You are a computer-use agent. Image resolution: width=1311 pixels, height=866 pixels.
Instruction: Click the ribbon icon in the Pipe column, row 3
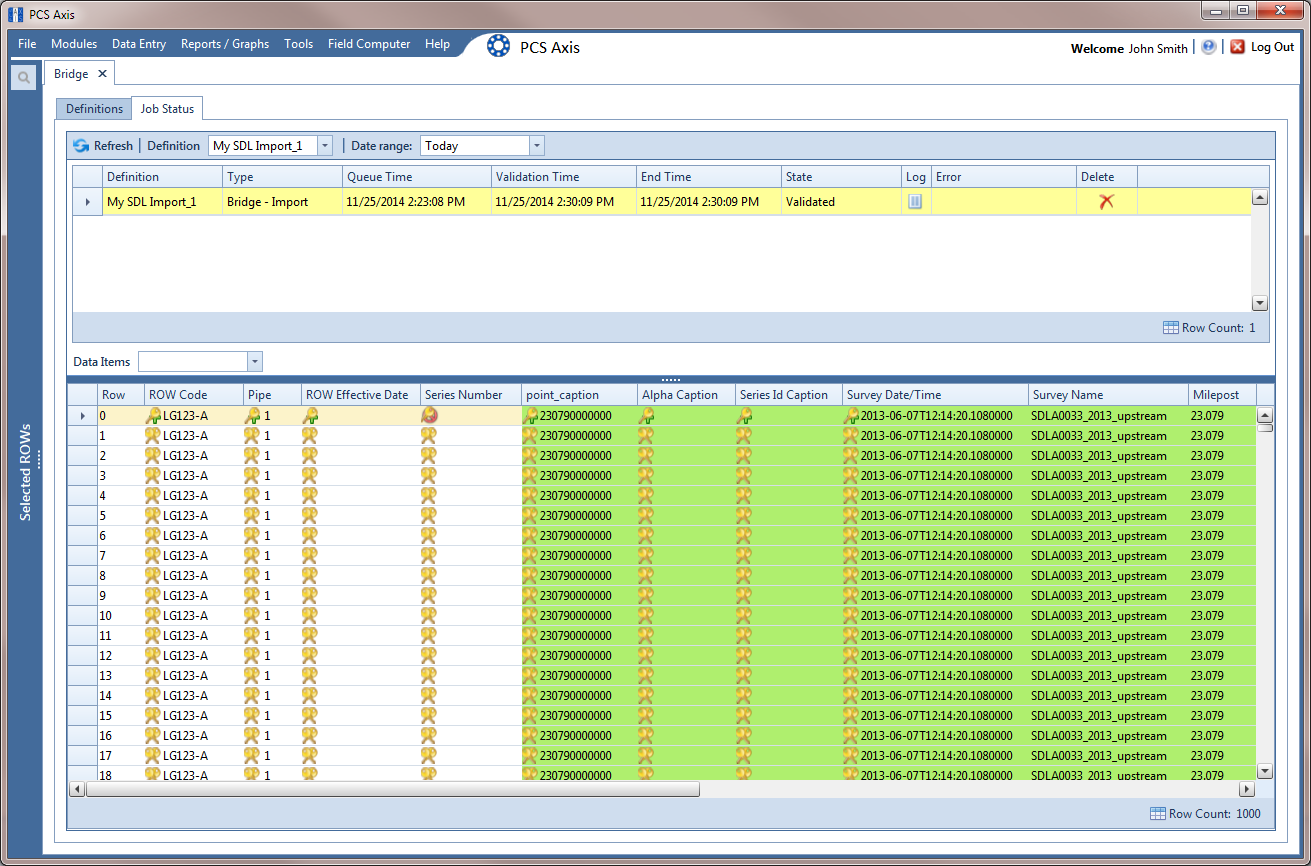click(x=253, y=476)
